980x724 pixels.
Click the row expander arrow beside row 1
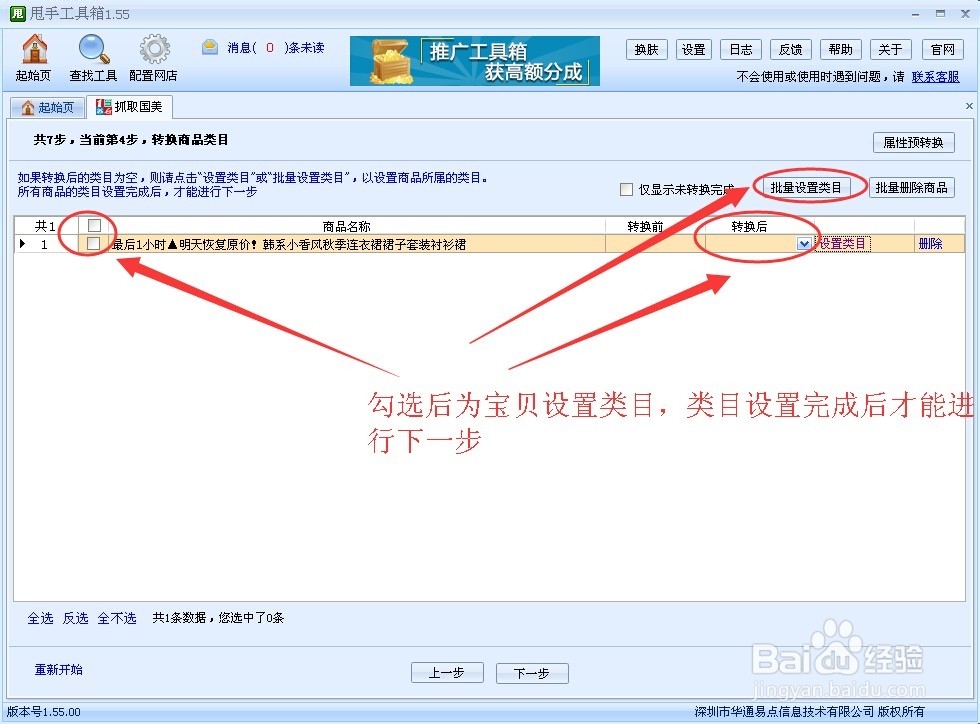point(22,243)
